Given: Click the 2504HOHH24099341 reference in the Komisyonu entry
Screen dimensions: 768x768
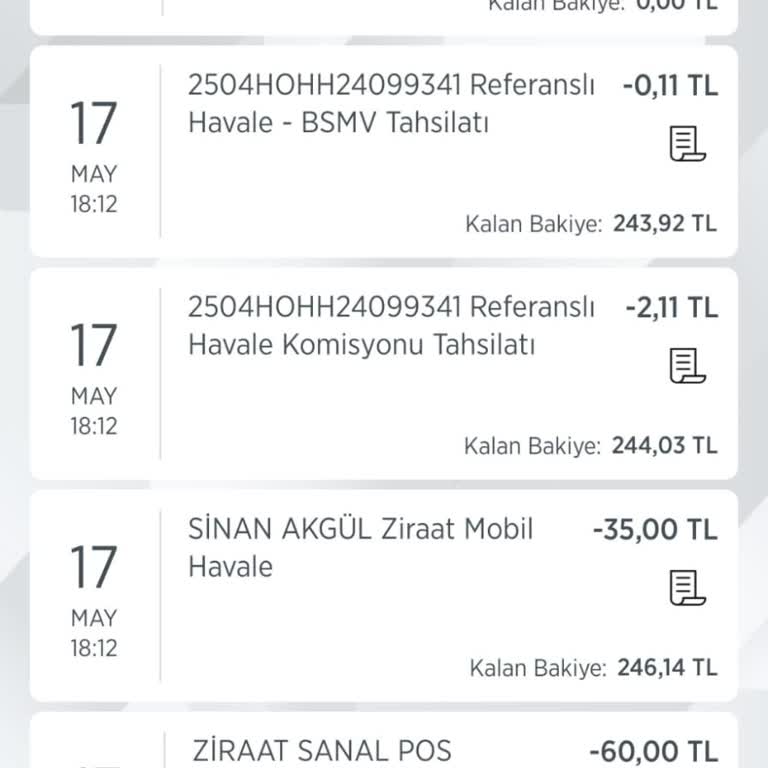Looking at the screenshot, I should coord(323,307).
